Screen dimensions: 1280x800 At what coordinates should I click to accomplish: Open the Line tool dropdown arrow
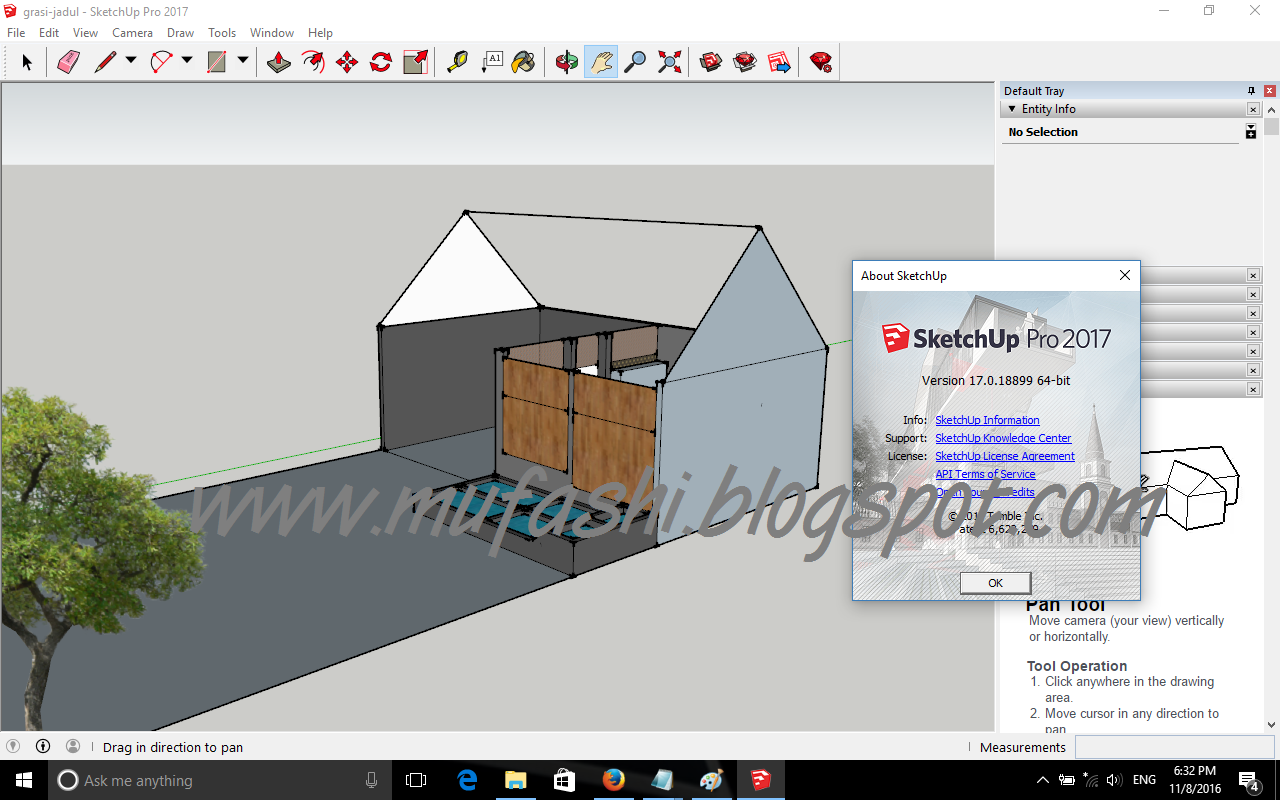131,61
